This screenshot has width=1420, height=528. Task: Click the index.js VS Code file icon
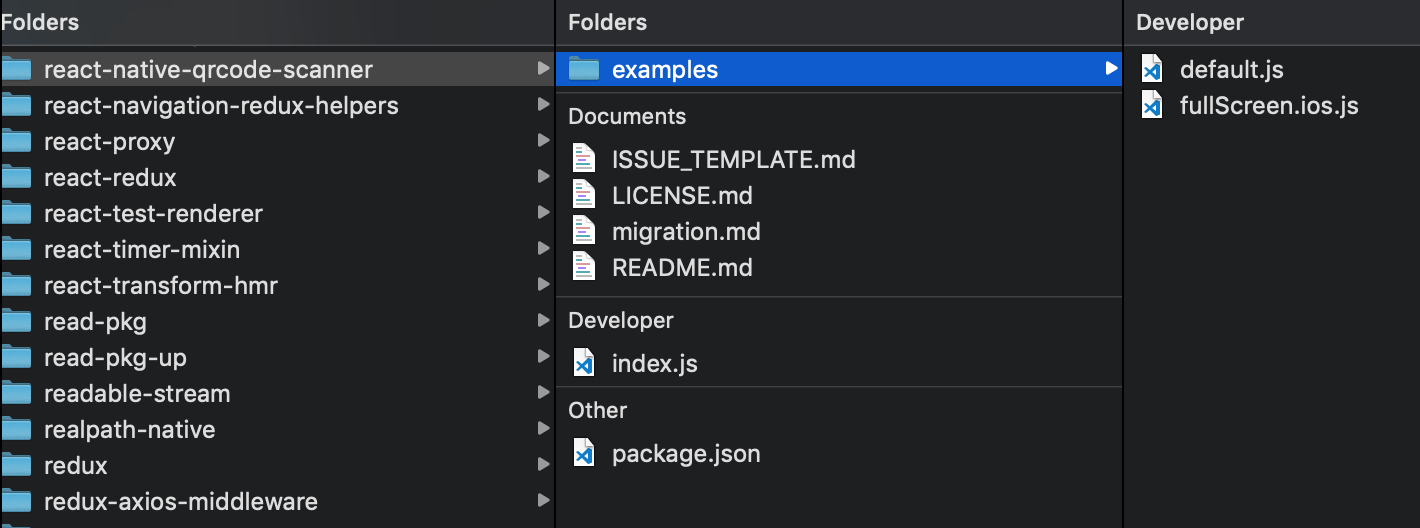click(x=584, y=363)
